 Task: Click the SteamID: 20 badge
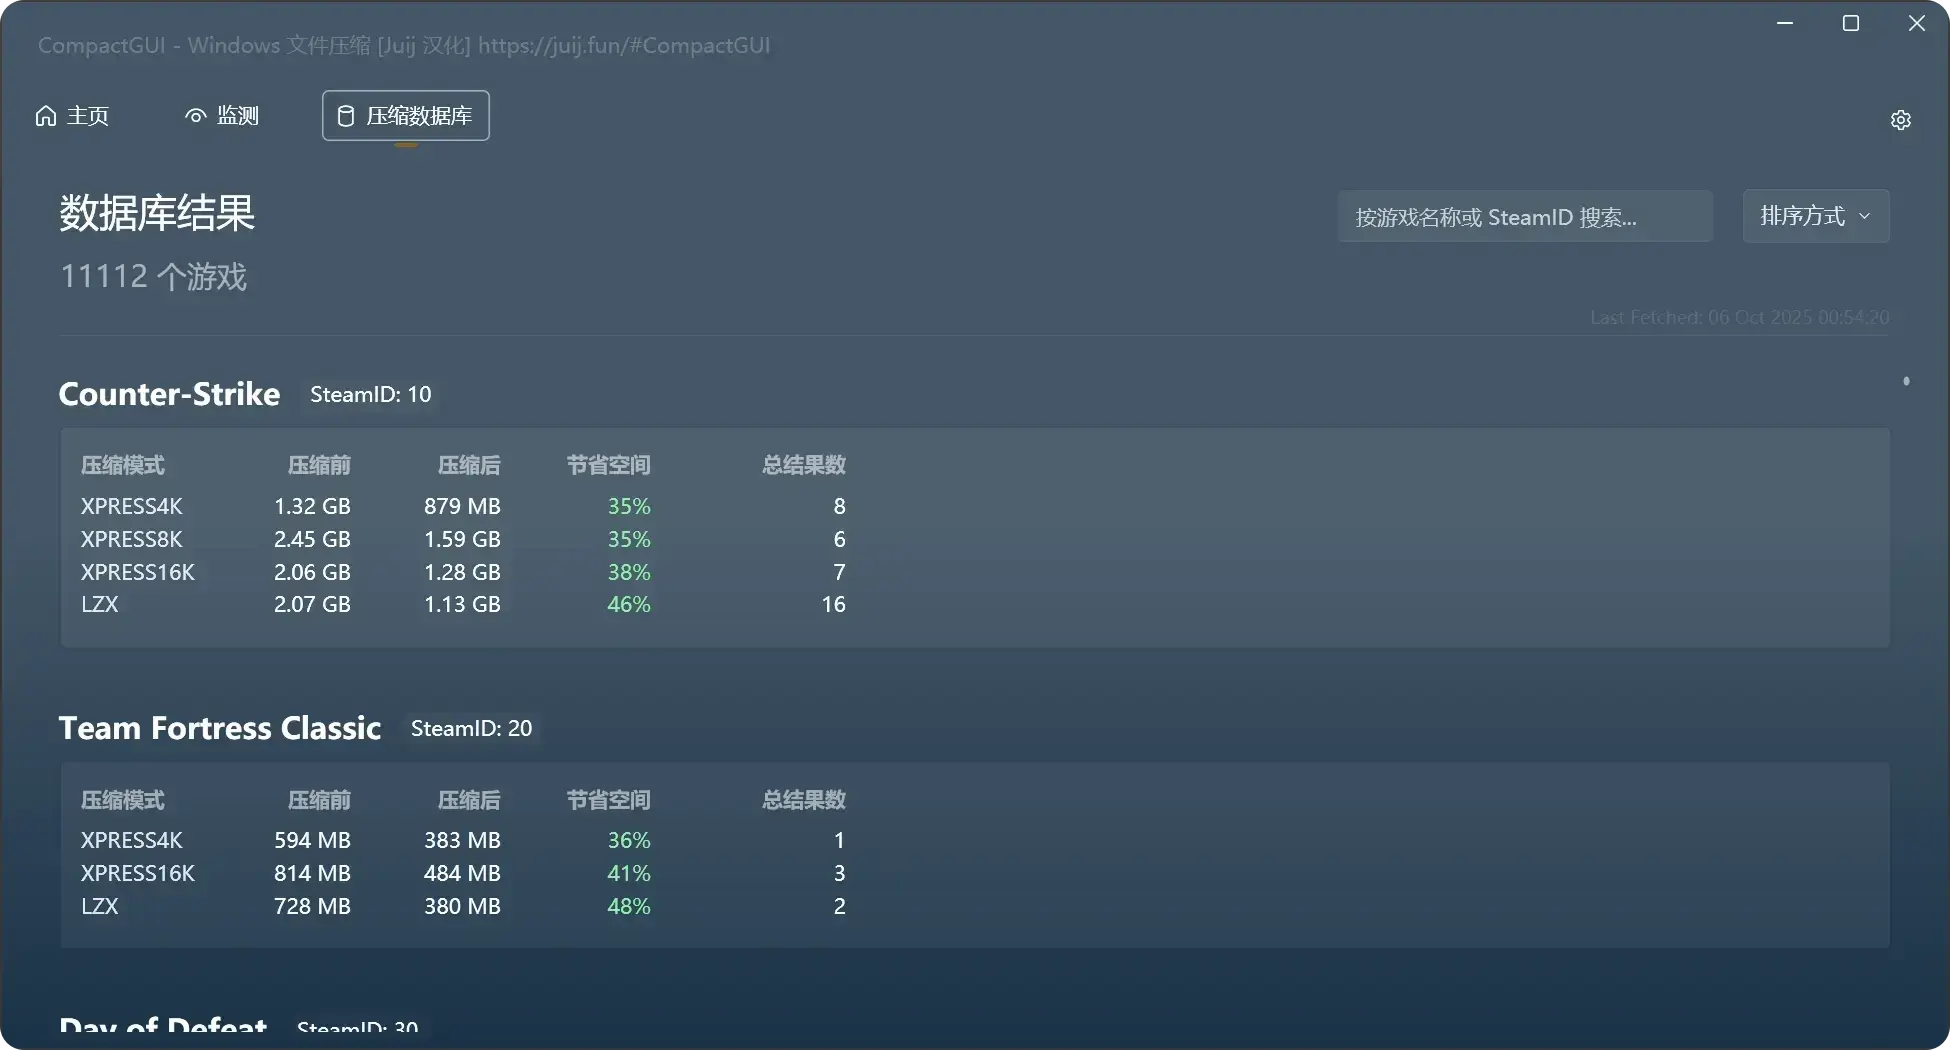coord(471,729)
